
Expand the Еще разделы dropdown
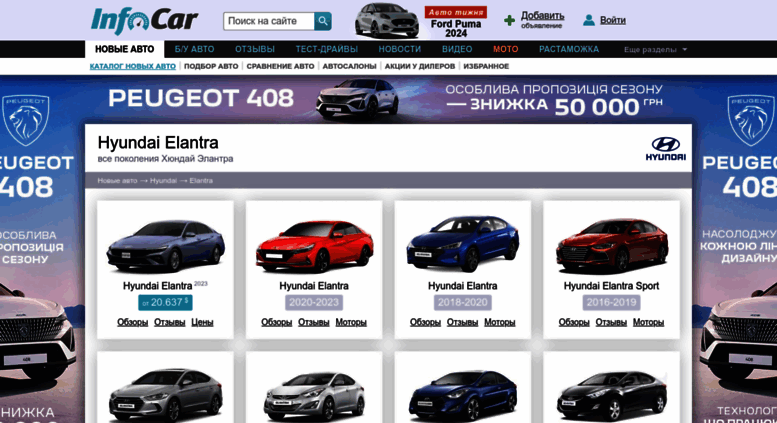pos(655,50)
